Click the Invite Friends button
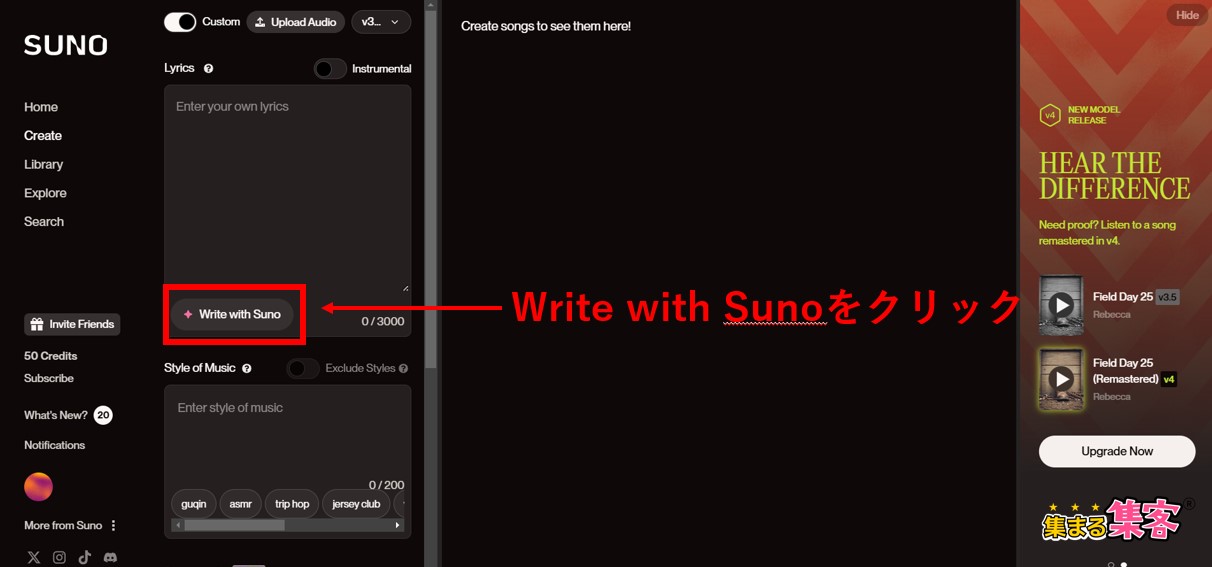Image resolution: width=1212 pixels, height=567 pixels. pyautogui.click(x=72, y=324)
